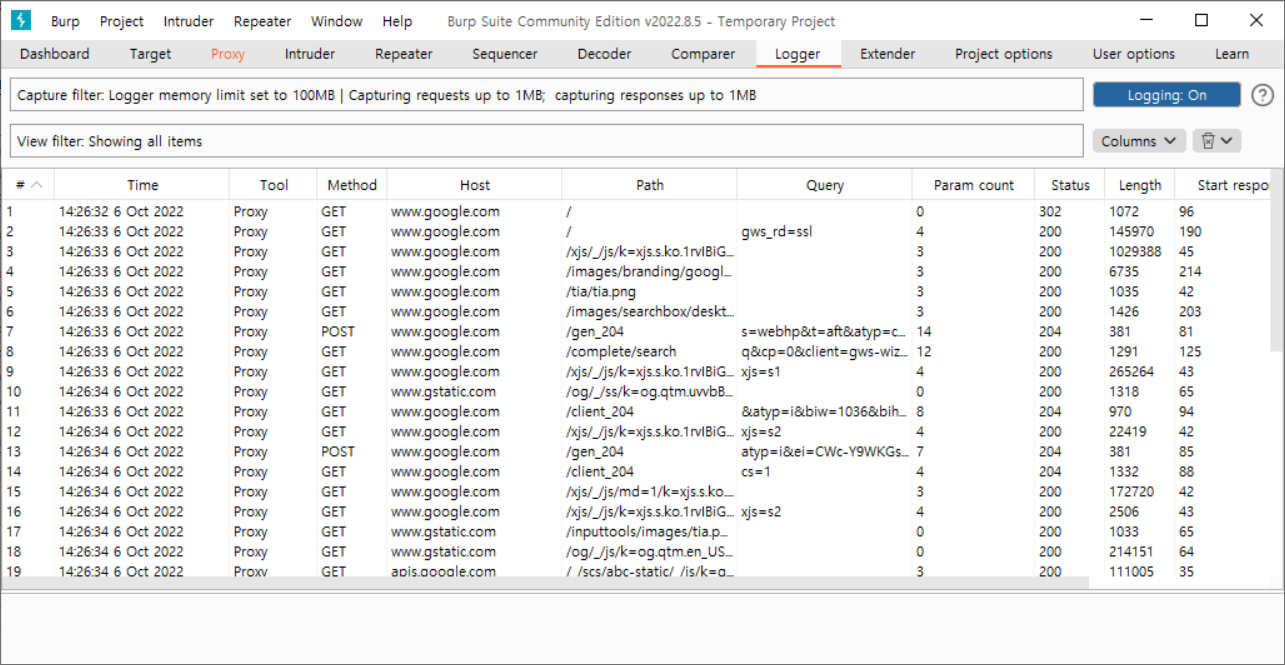Open the Help menu
Screen dimensions: 1285x665
(397, 21)
